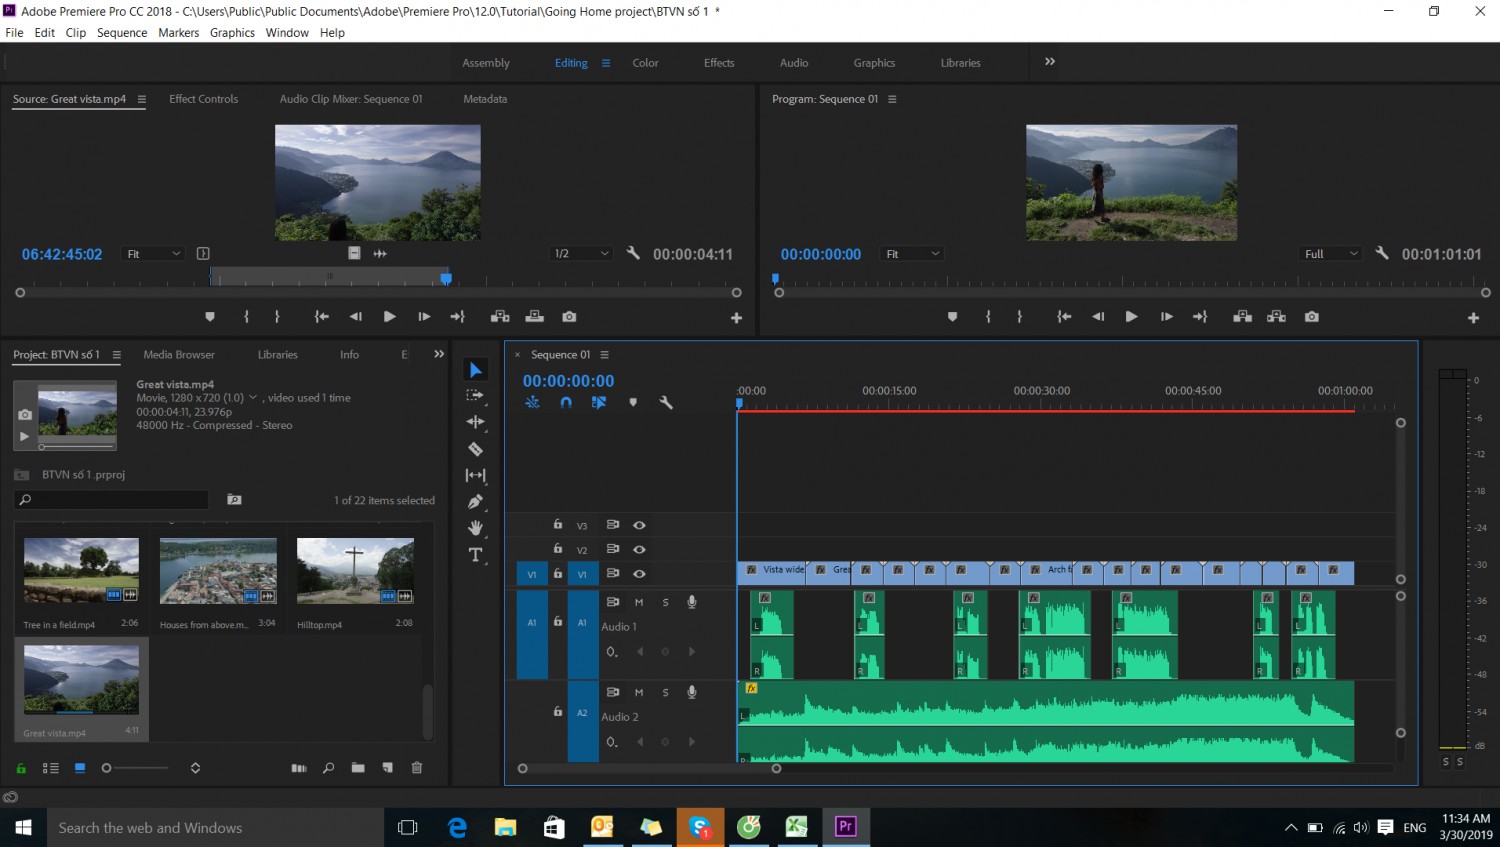
Task: Select Hilltop.mp4 thumbnail in project bin
Action: (x=355, y=571)
